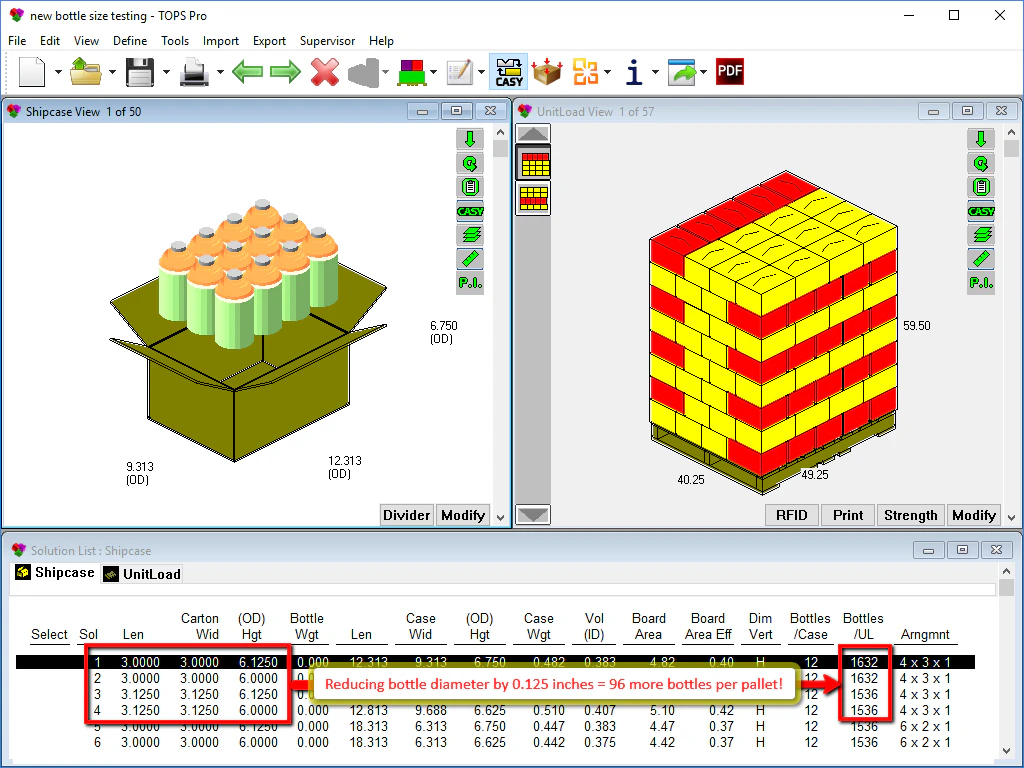Click the green rotate icon in the UnitLoad panel
Screen dimensions: 1024x768
point(981,163)
